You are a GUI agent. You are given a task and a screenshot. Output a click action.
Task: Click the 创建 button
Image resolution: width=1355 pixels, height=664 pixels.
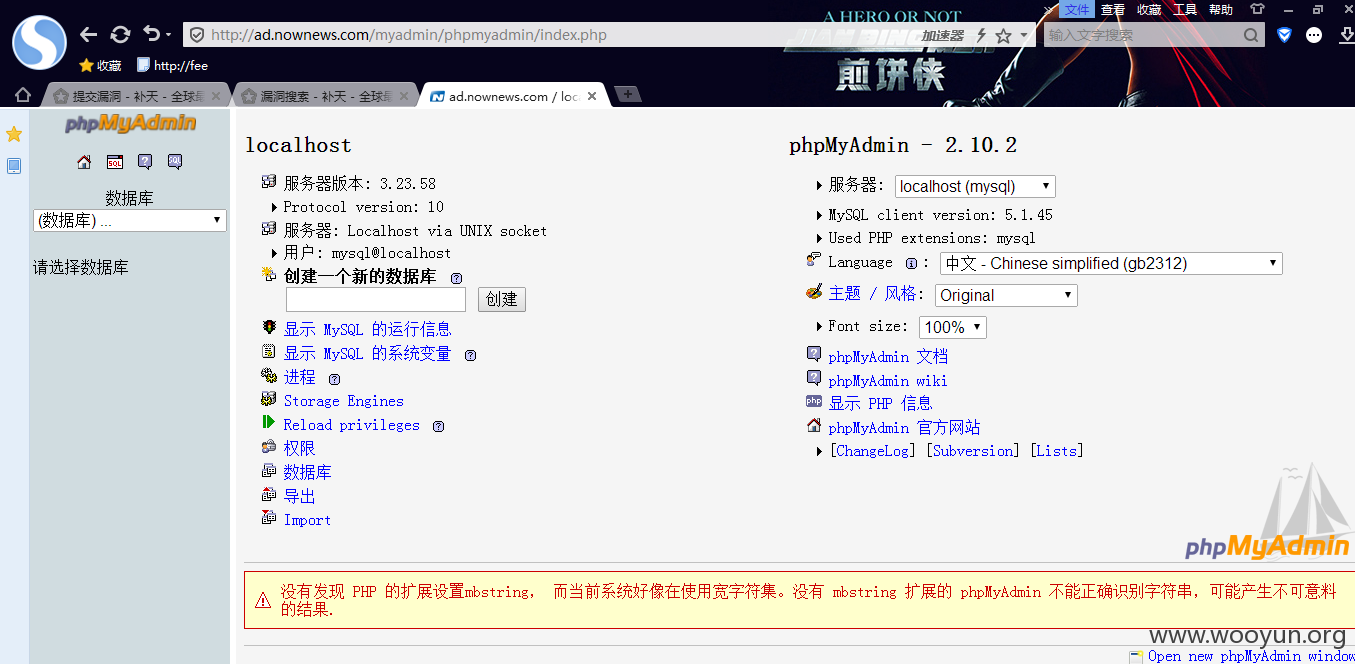click(502, 299)
